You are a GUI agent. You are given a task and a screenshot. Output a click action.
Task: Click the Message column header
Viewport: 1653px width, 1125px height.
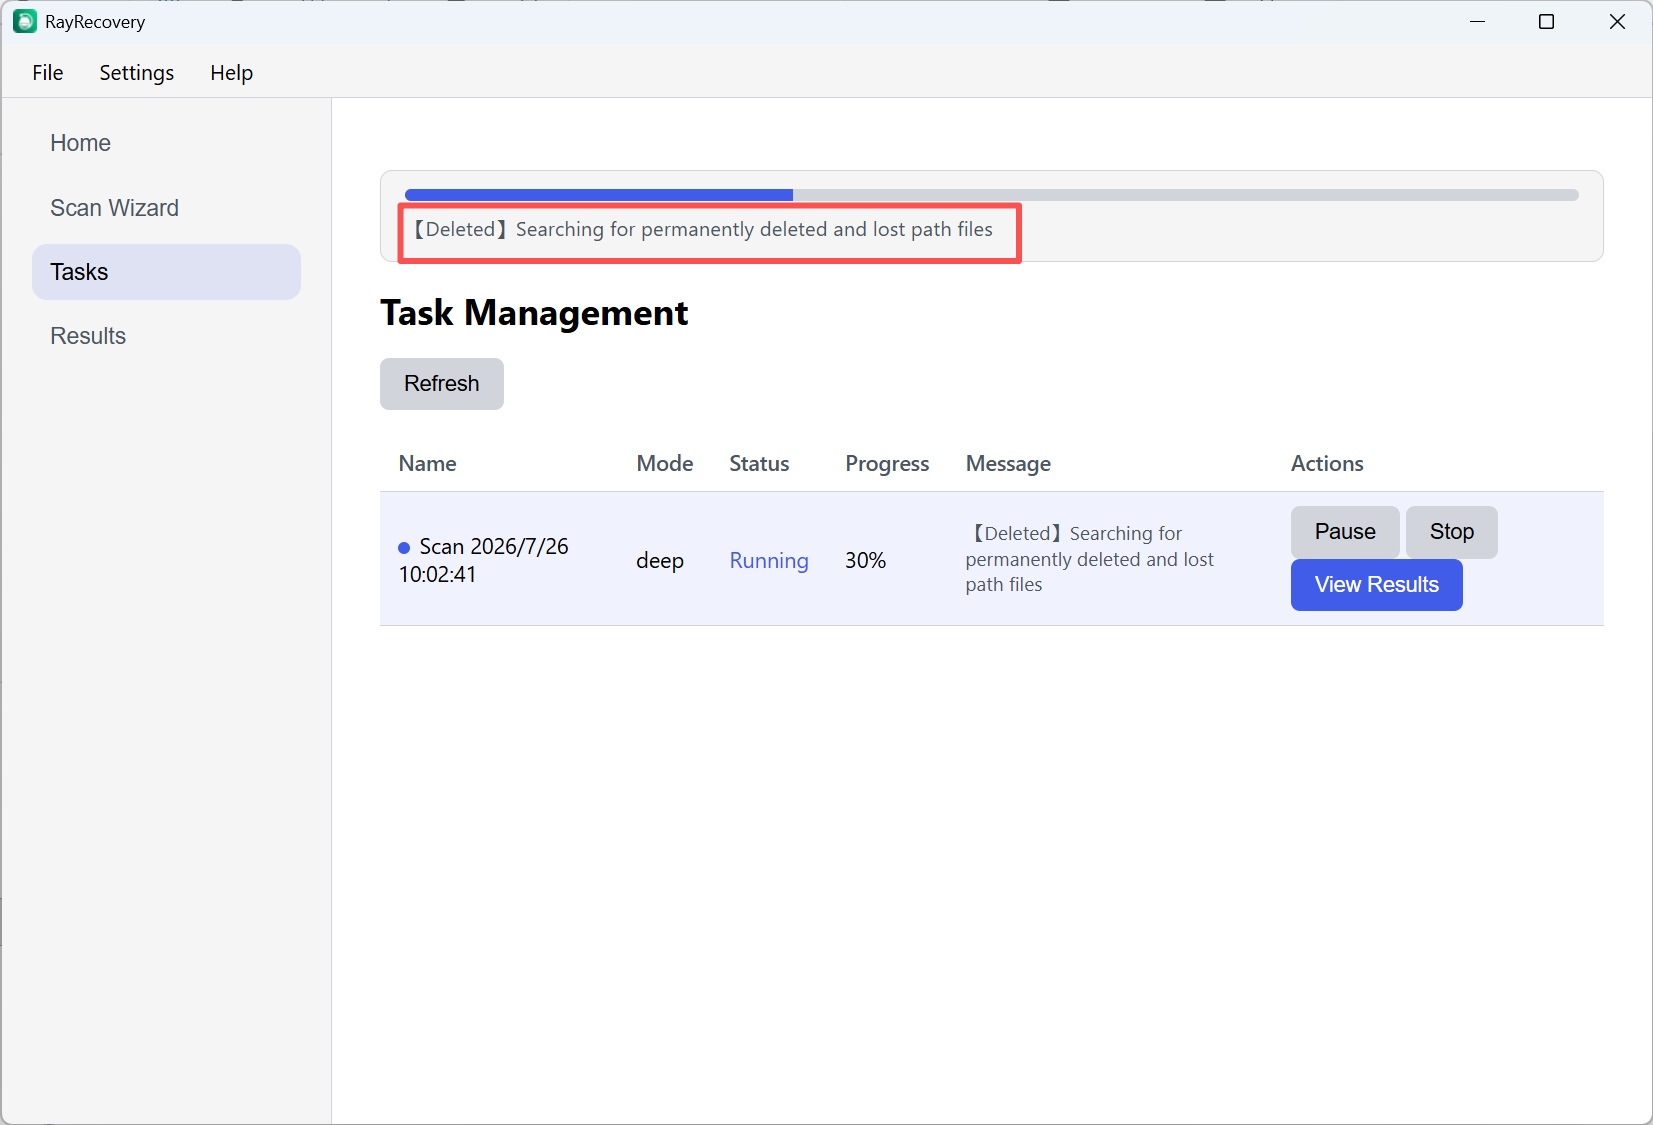[x=1008, y=464]
